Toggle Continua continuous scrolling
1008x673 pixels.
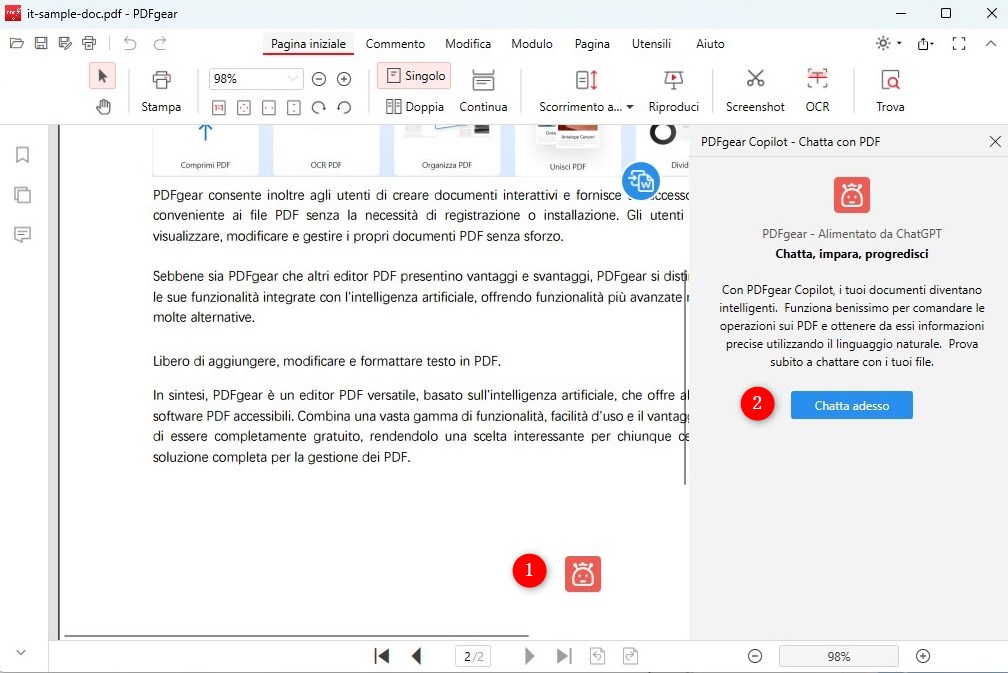tap(483, 91)
